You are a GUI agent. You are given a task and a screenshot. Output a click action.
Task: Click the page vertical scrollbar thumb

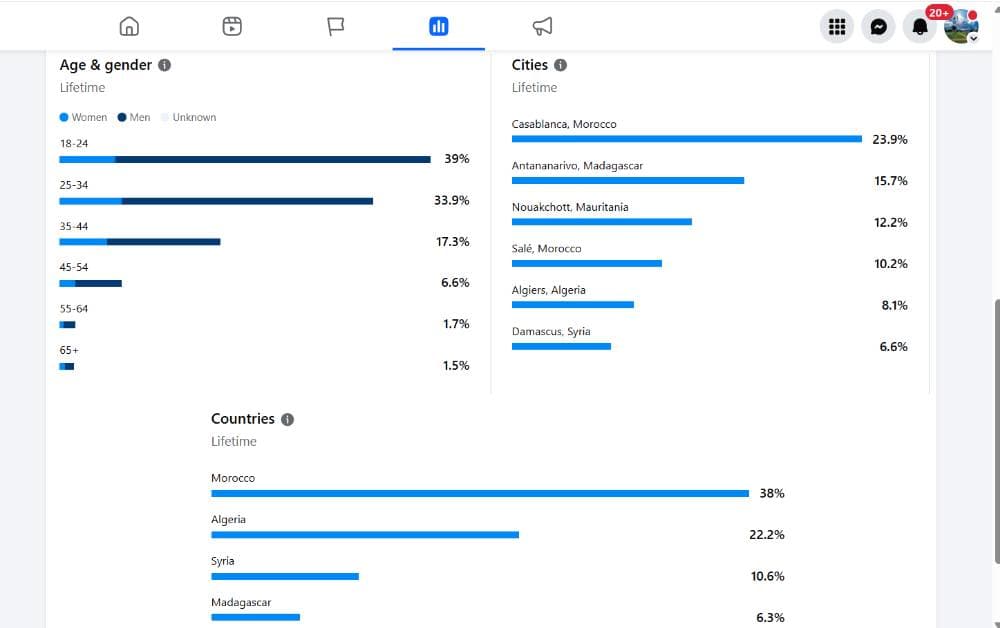tap(997, 431)
